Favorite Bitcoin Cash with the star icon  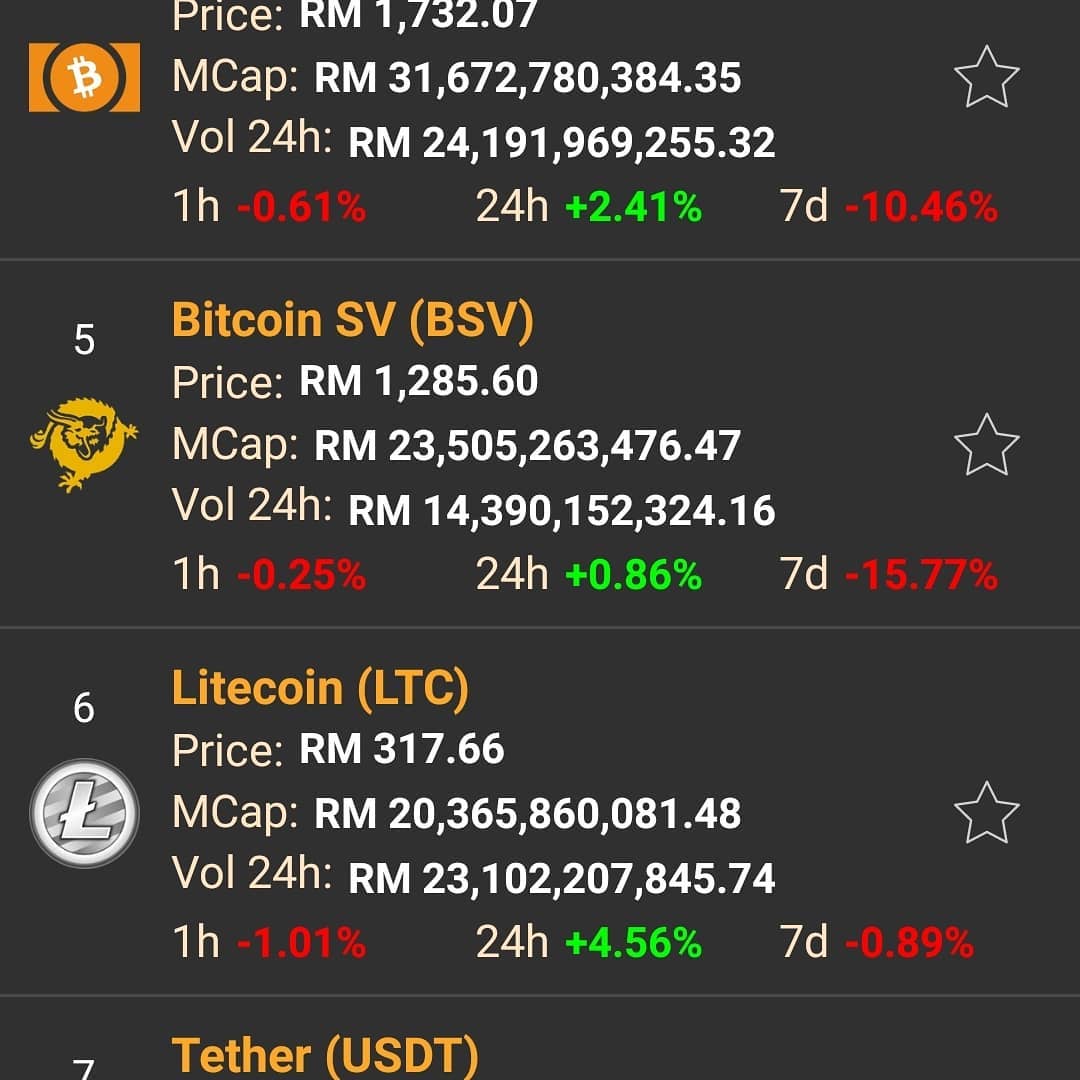coord(986,76)
